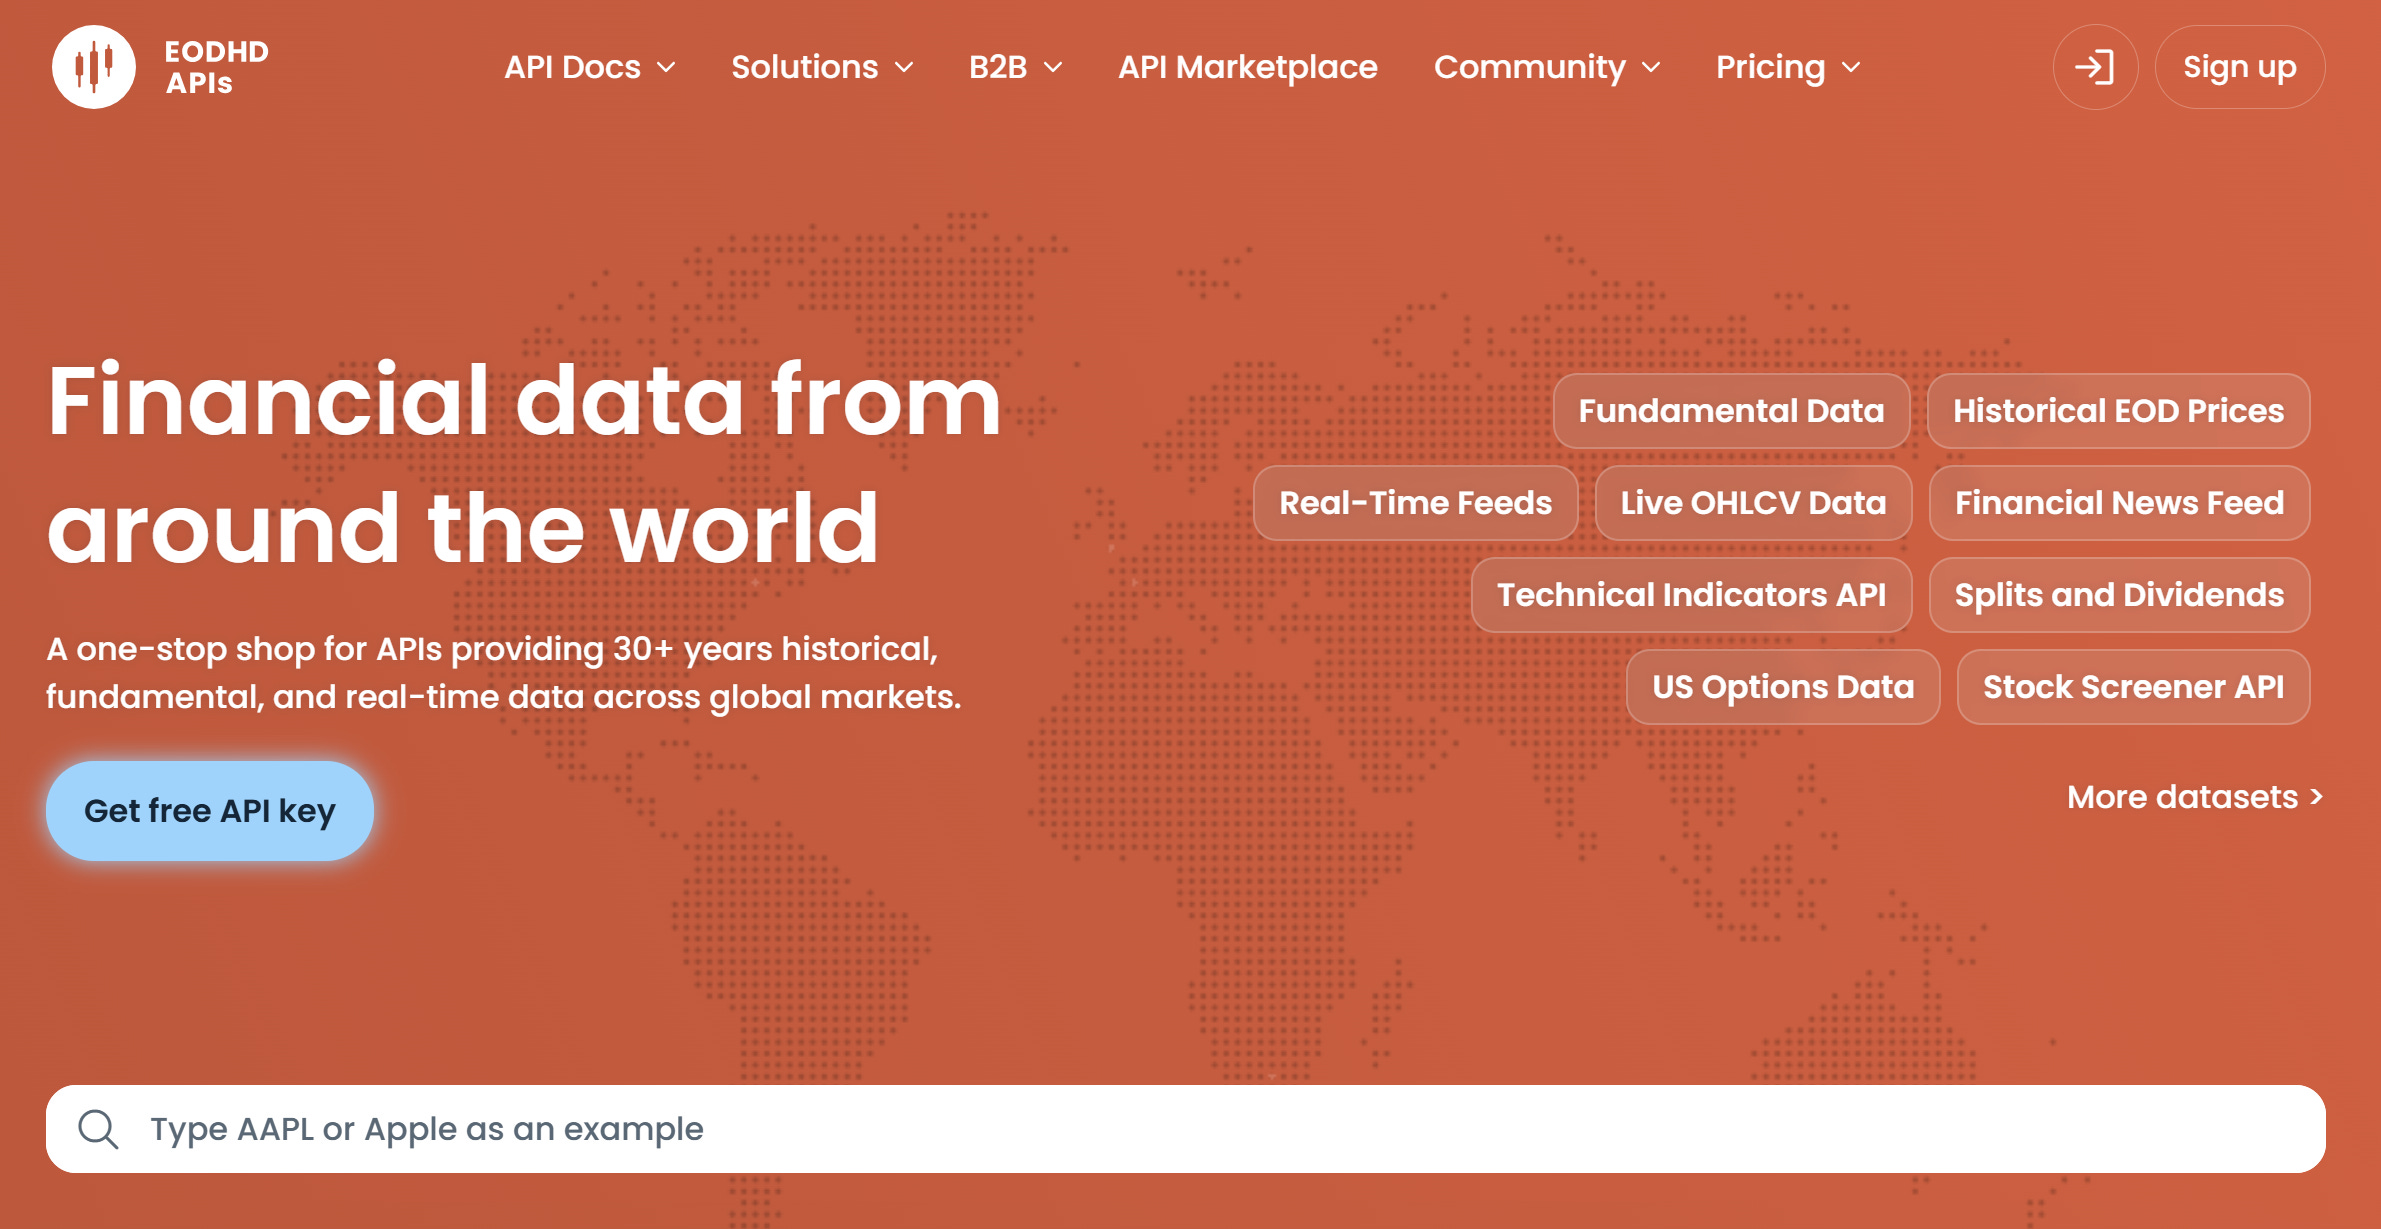Select Live OHLCV Data chip
The image size is (2381, 1229).
(x=1753, y=503)
